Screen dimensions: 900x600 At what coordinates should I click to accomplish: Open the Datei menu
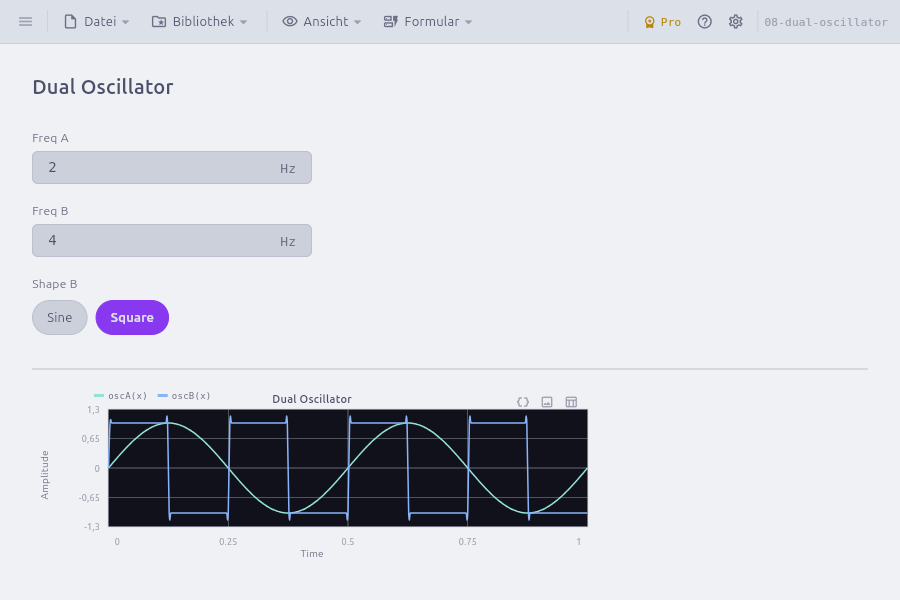(96, 22)
